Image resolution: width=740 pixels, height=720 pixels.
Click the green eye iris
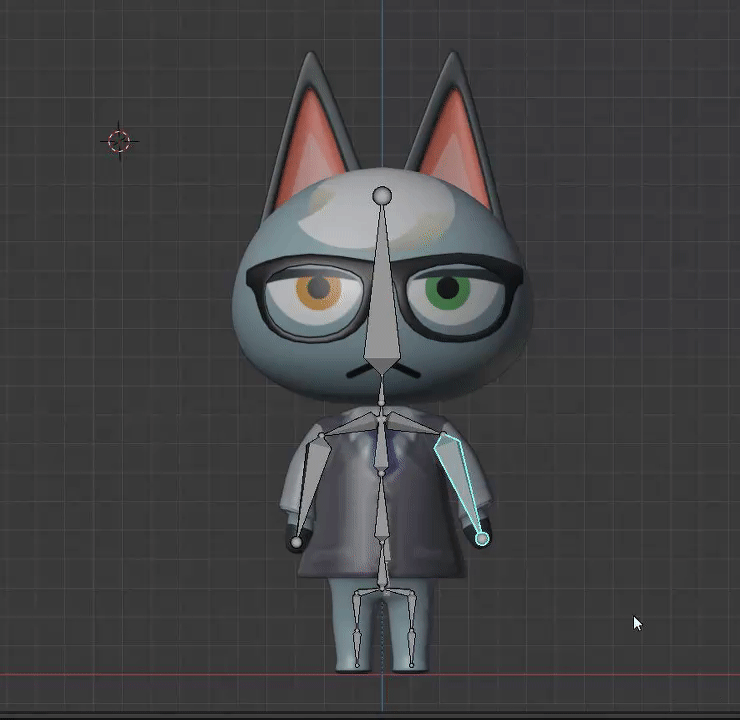pos(448,291)
